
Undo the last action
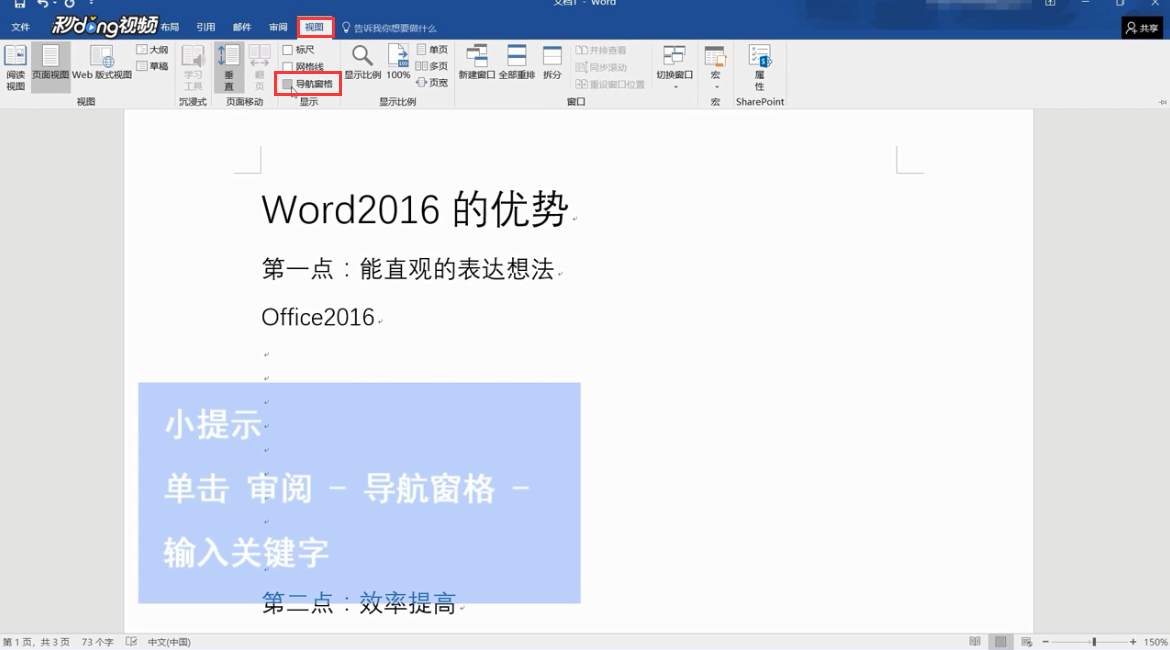point(43,4)
